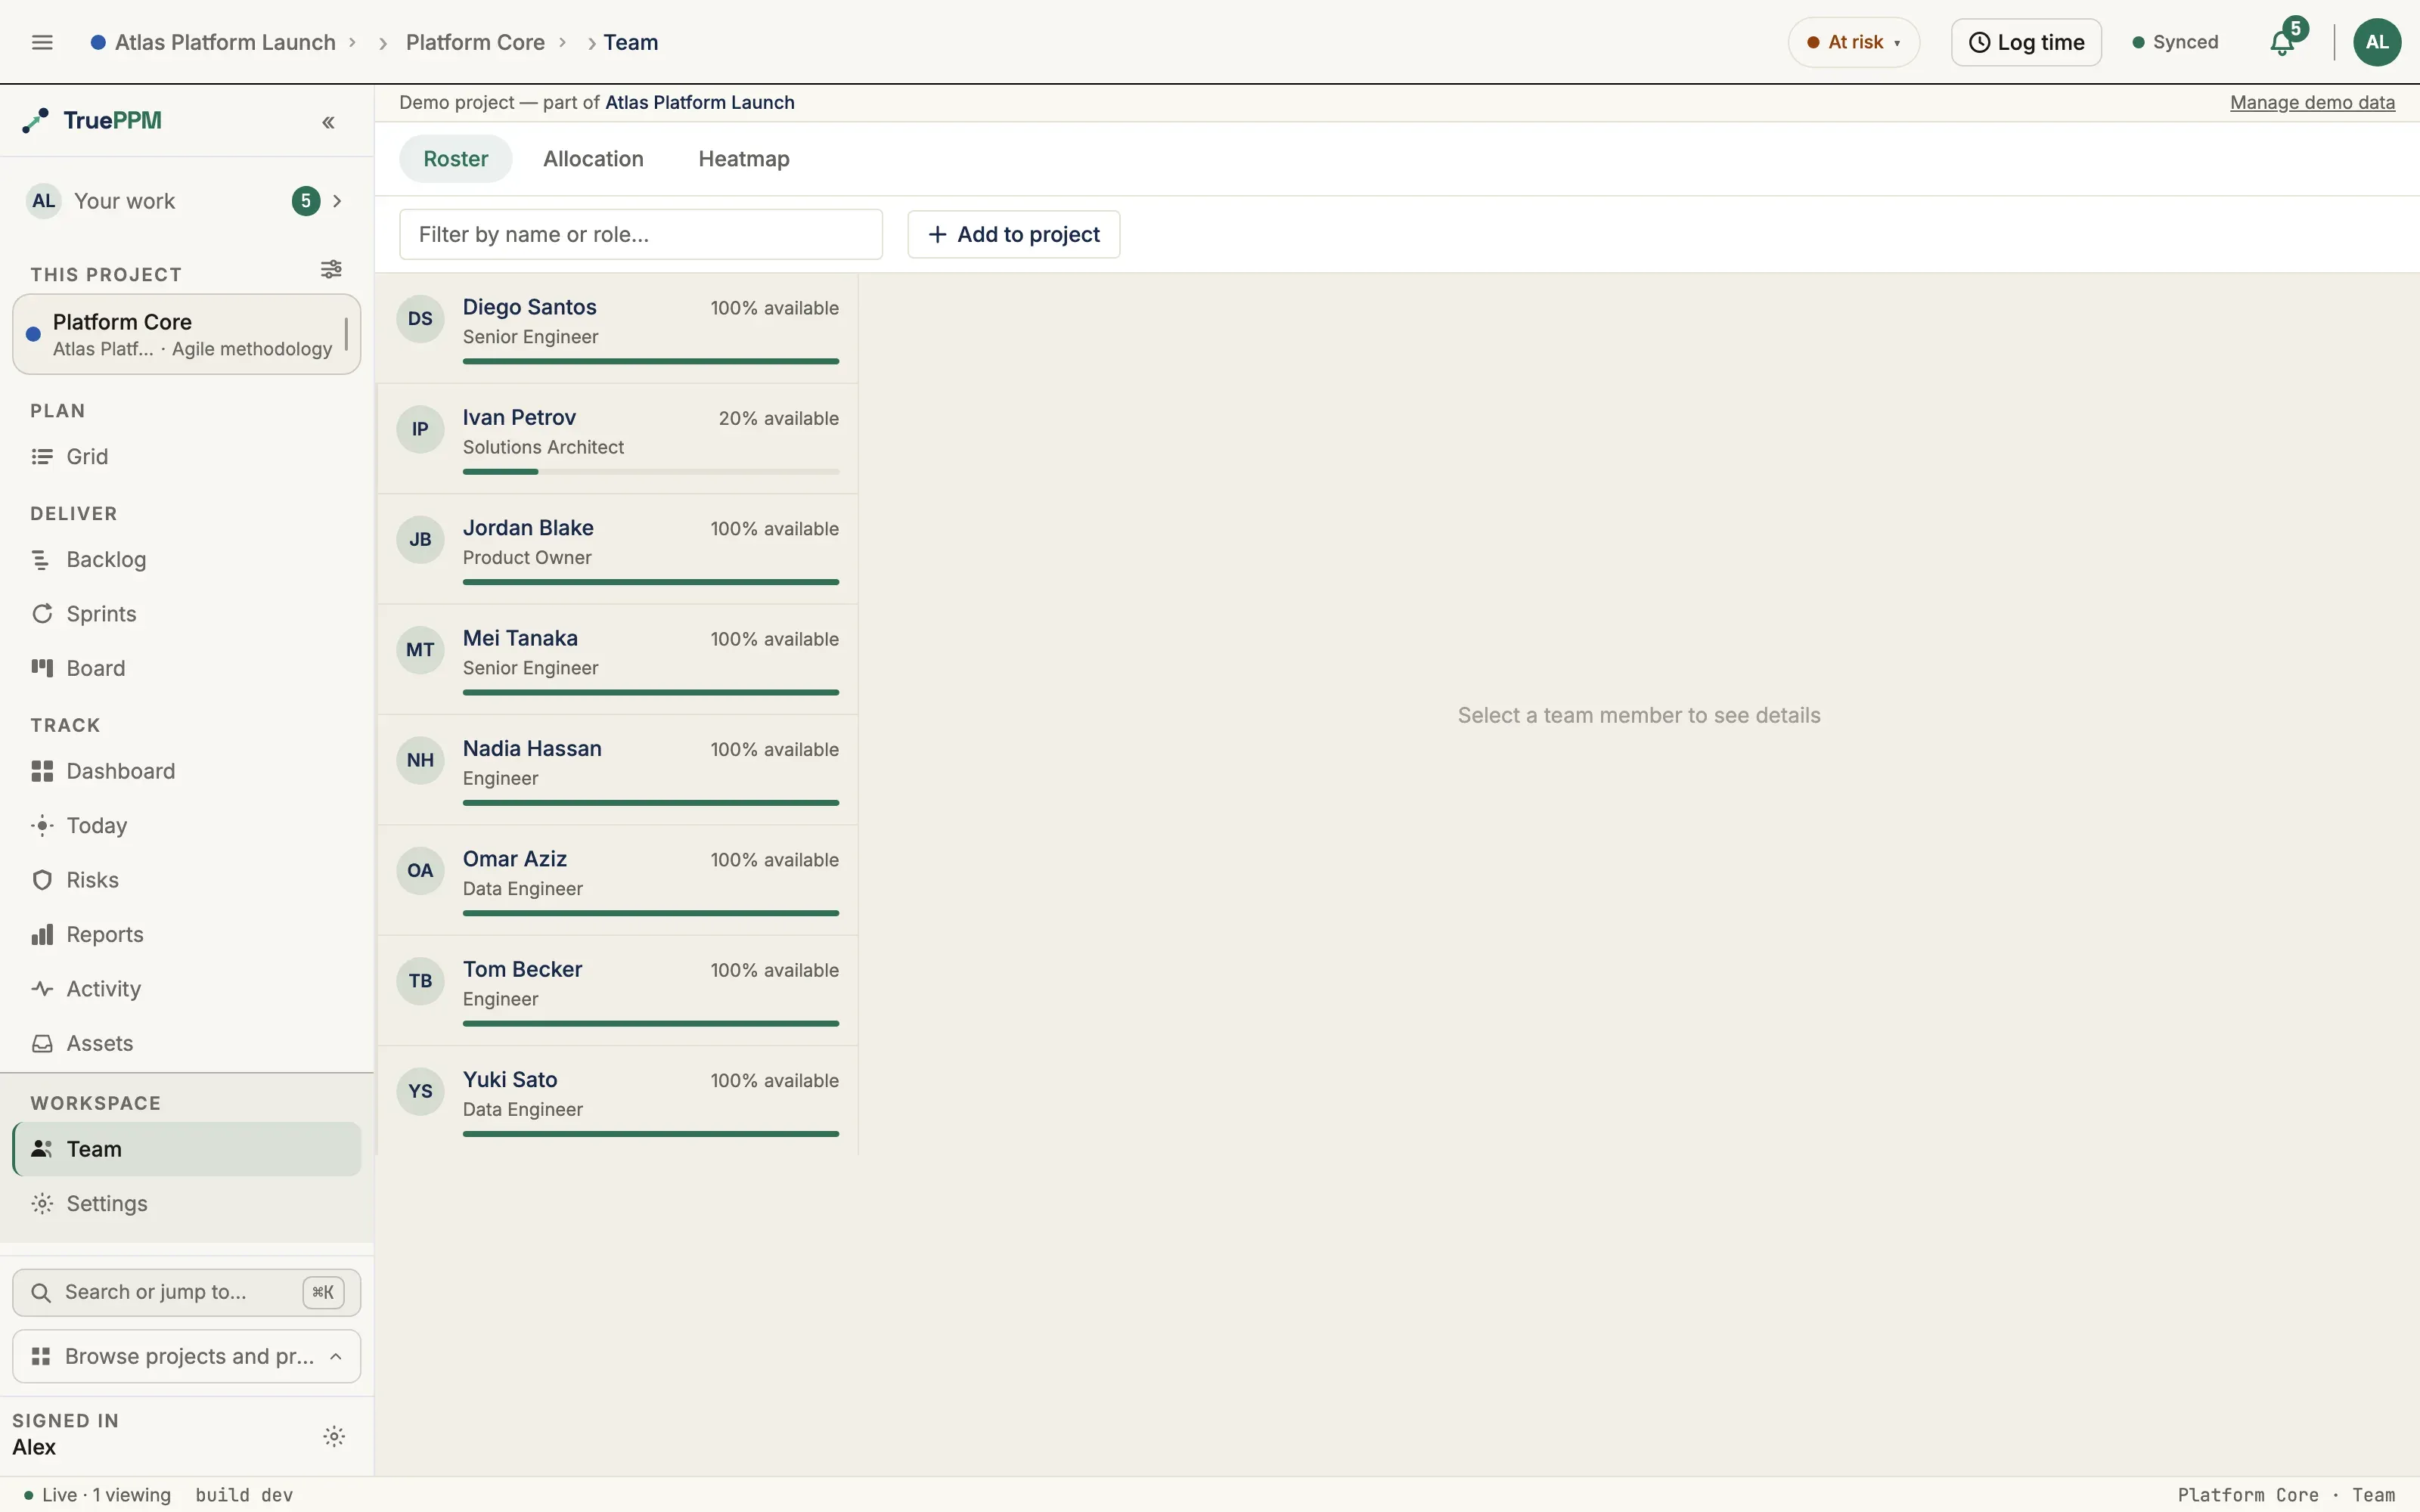Open Team in the Workspace section
The width and height of the screenshot is (2420, 1512).
click(x=187, y=1149)
